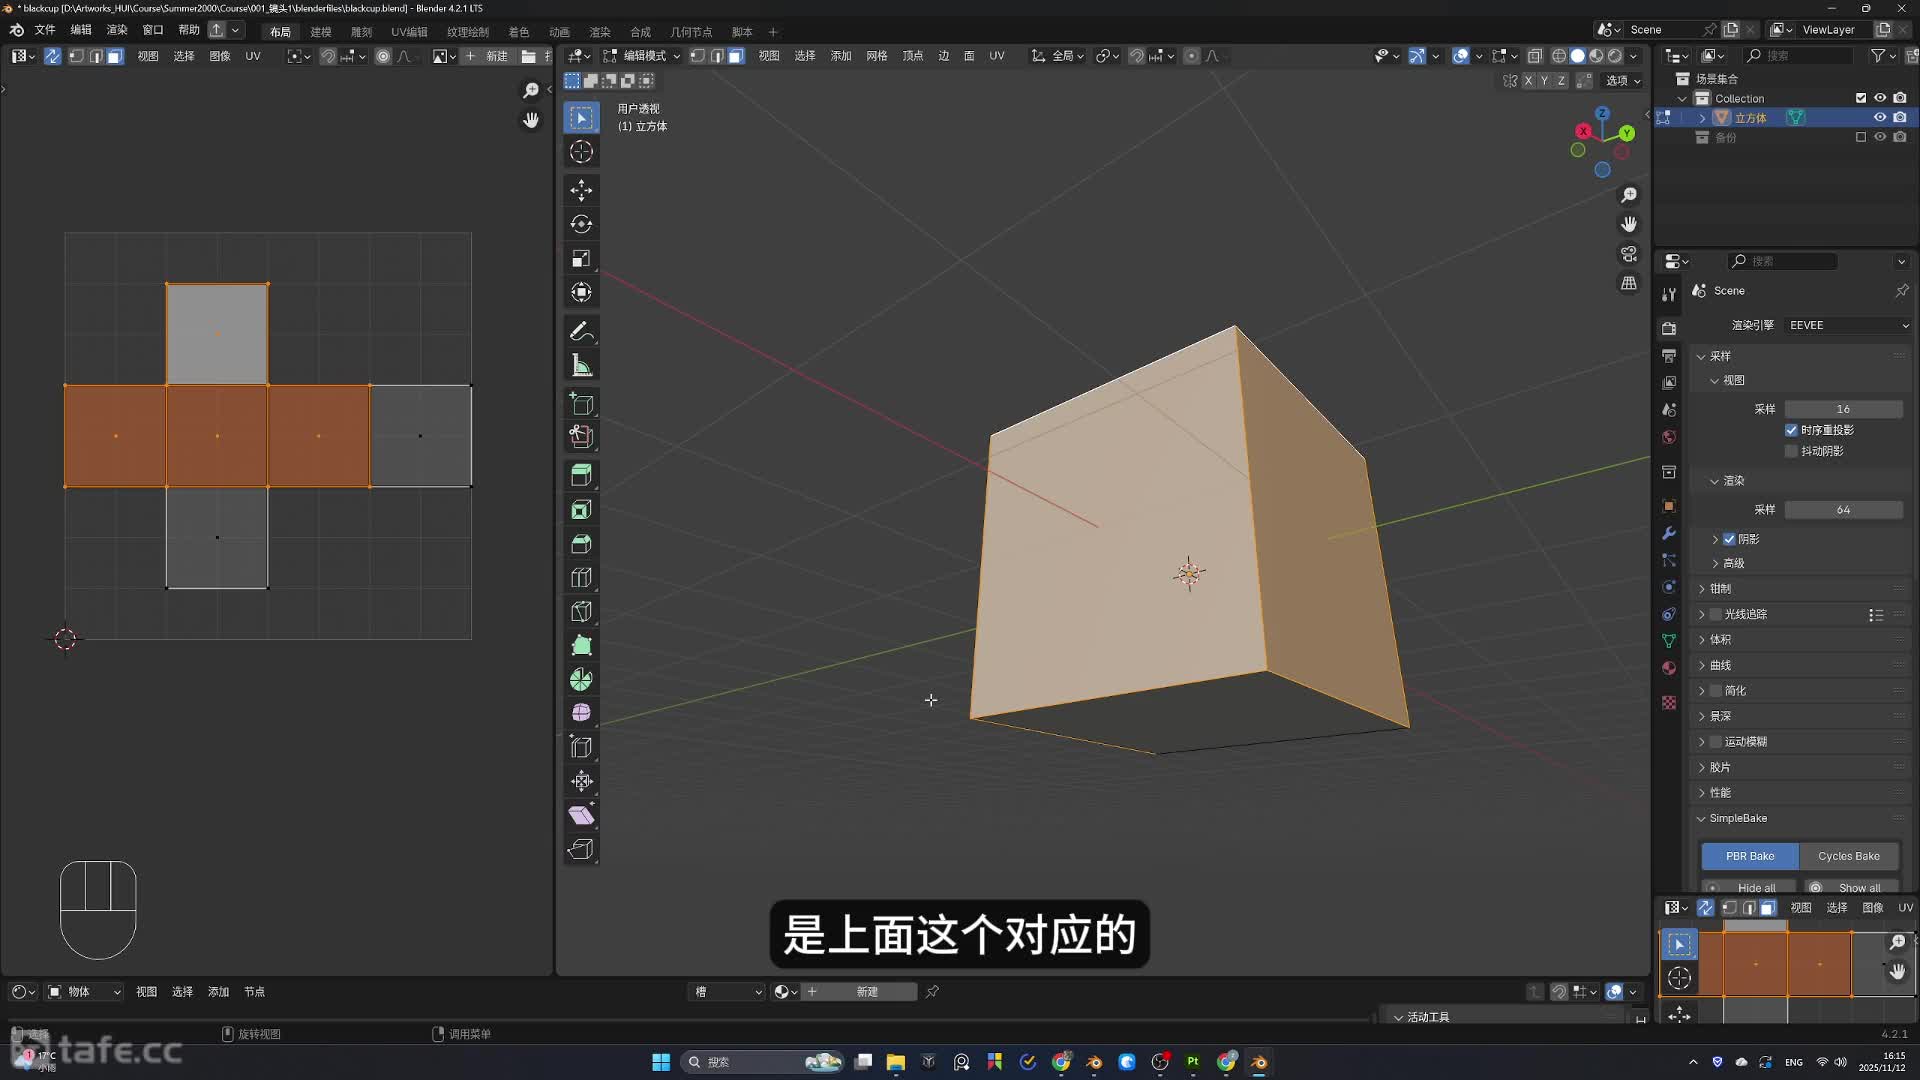
Task: Select the Scale tool
Action: (581, 258)
